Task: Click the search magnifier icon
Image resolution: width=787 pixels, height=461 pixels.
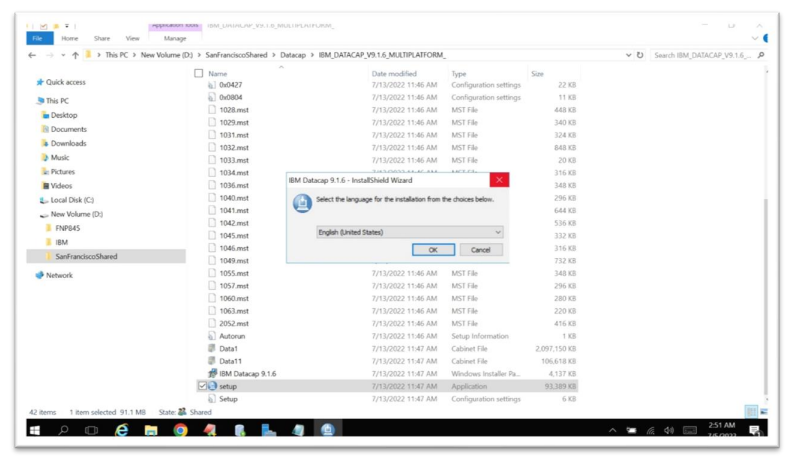Action: [x=761, y=55]
